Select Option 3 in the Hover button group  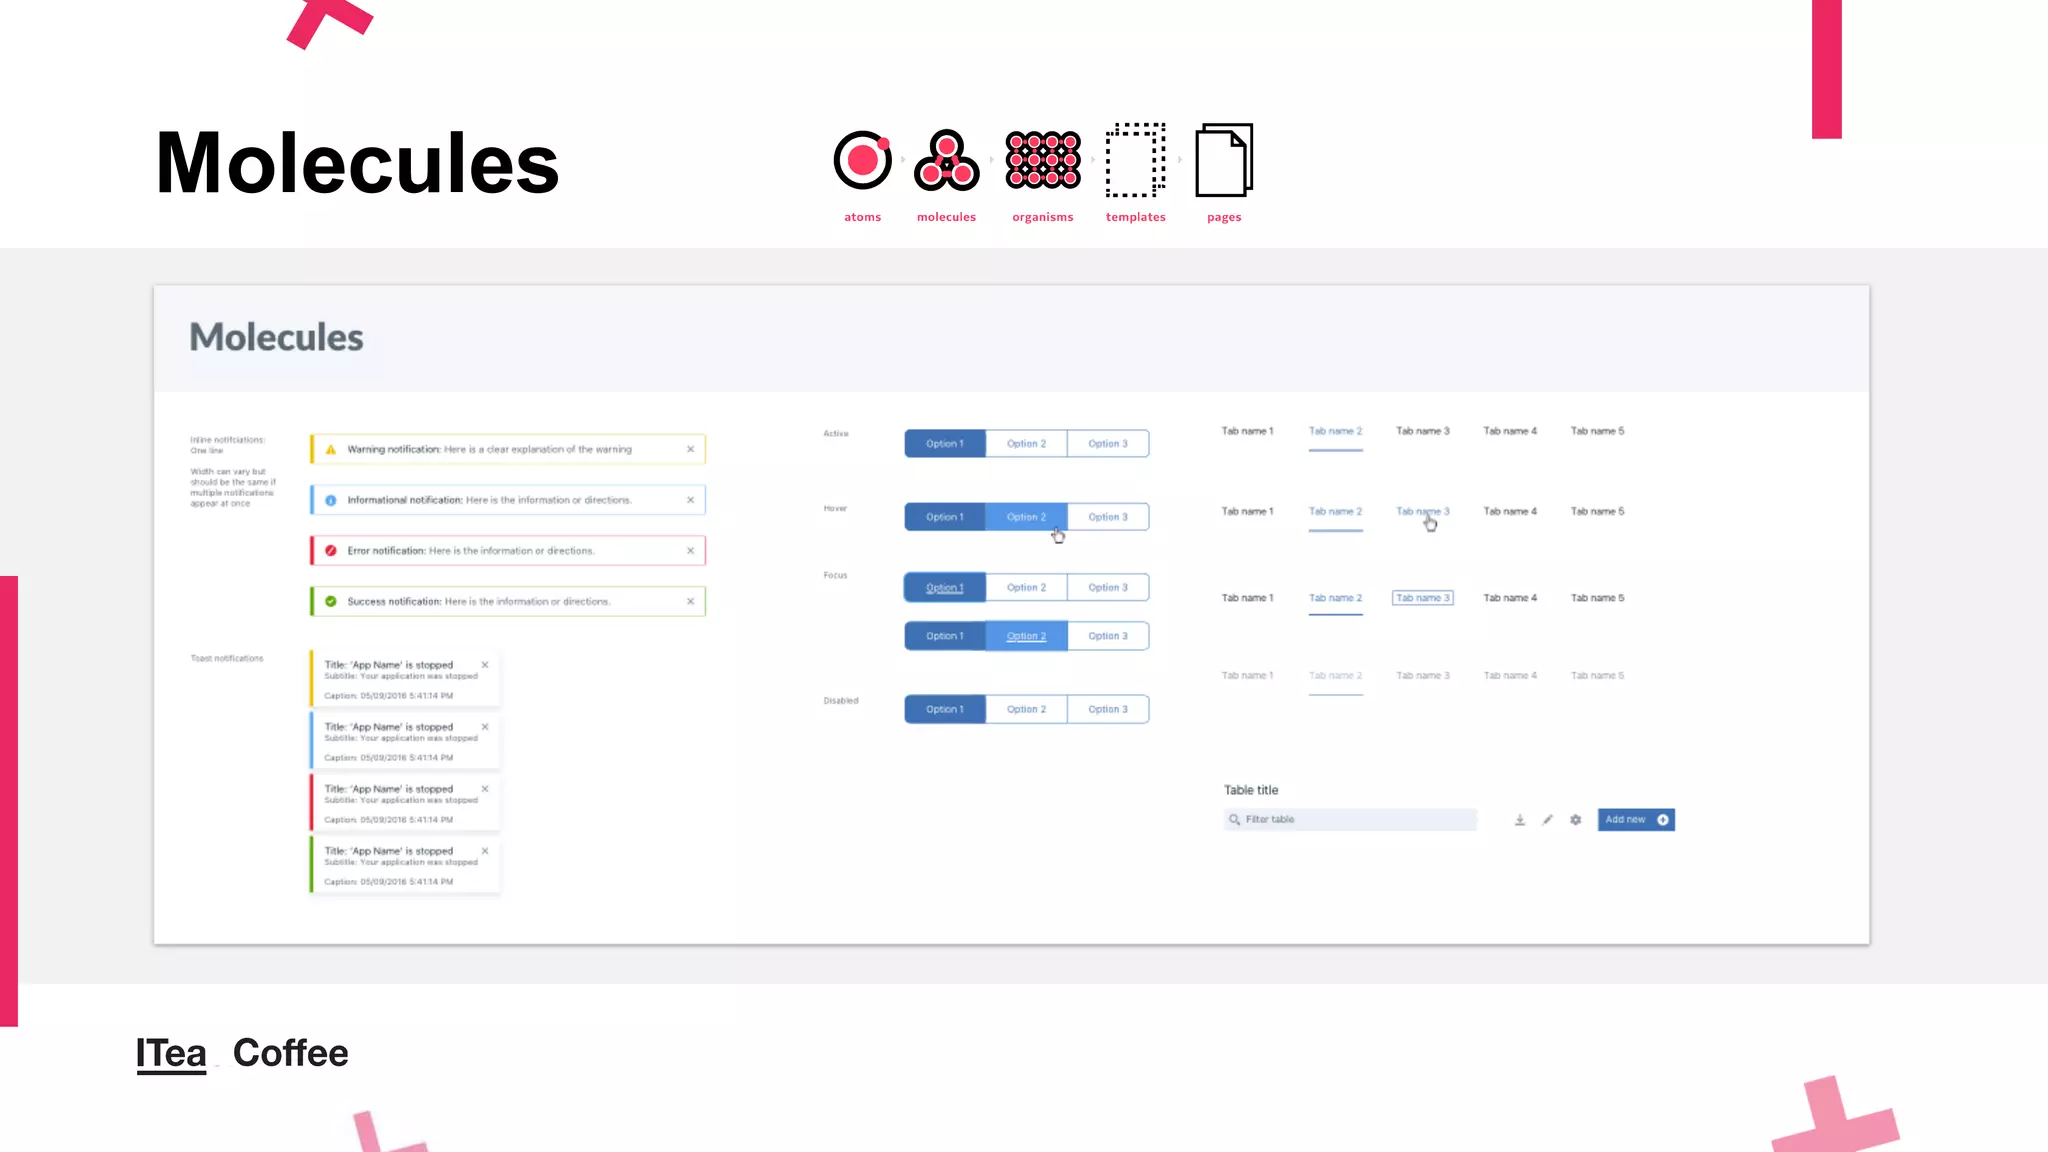click(x=1107, y=517)
